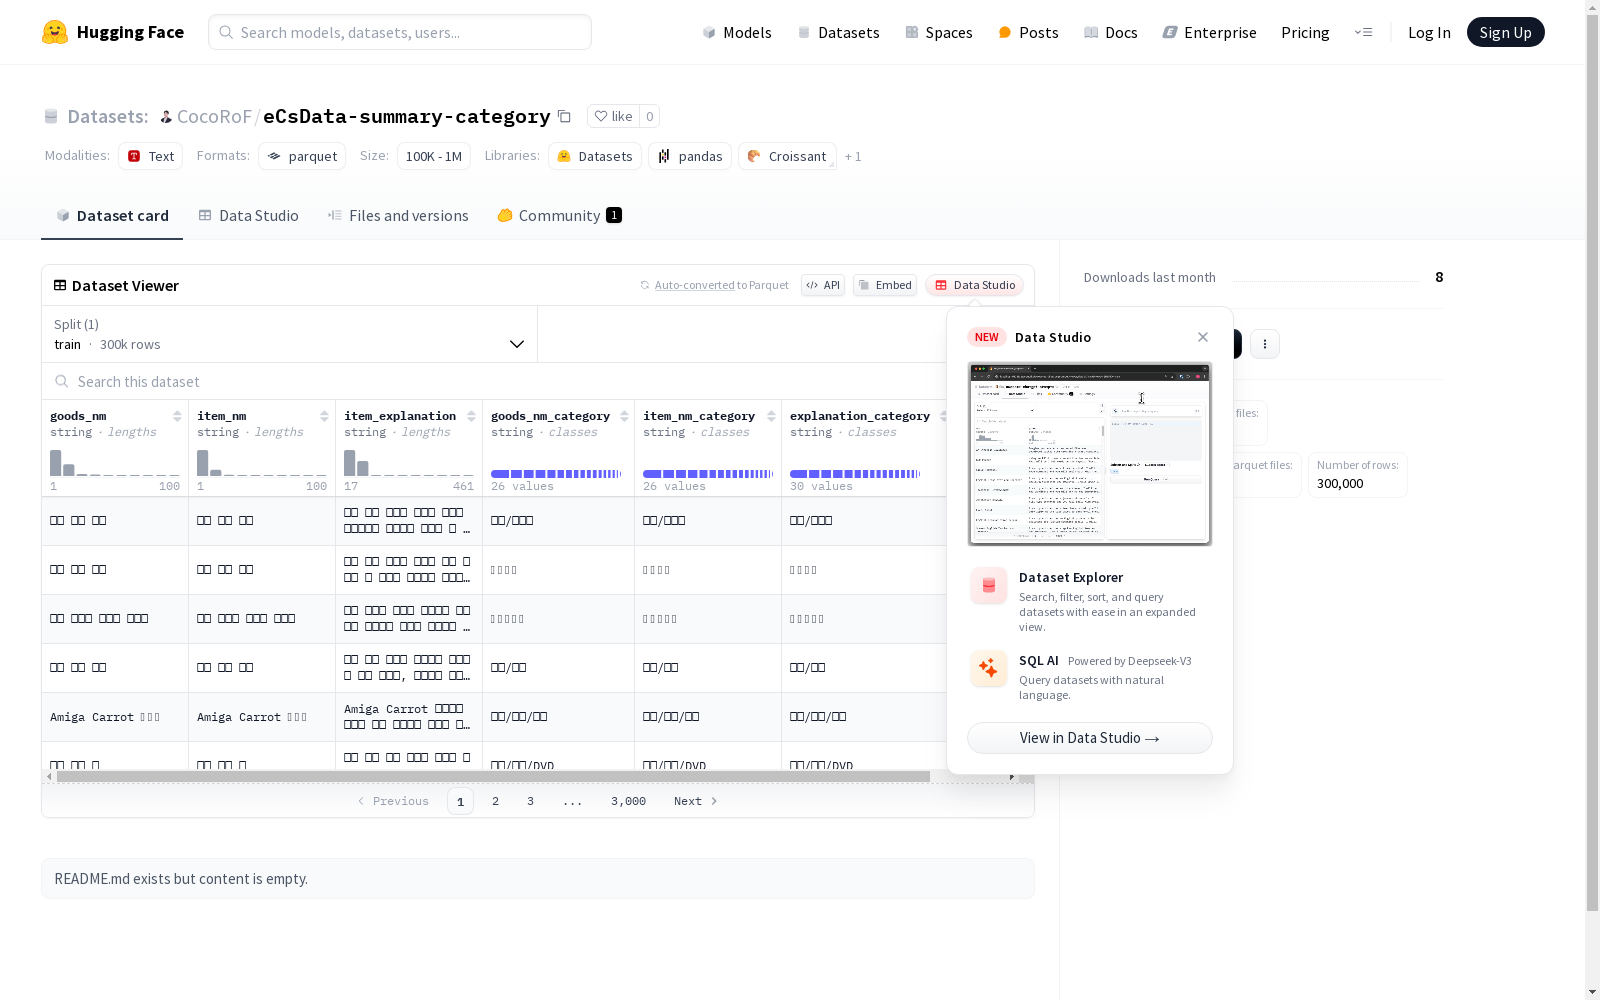
Task: Click the pandas library tag
Action: pyautogui.click(x=690, y=156)
